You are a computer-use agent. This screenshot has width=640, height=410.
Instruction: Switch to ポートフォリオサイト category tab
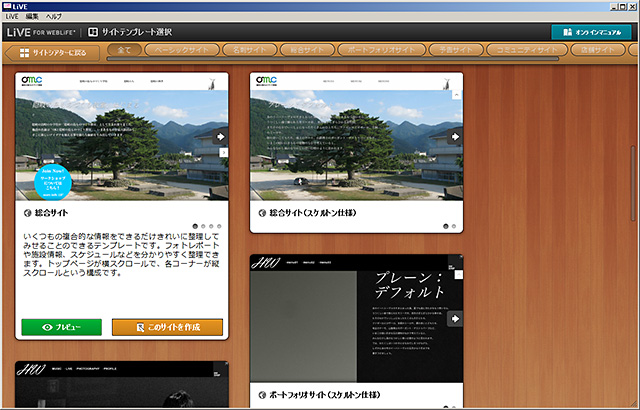[x=376, y=49]
